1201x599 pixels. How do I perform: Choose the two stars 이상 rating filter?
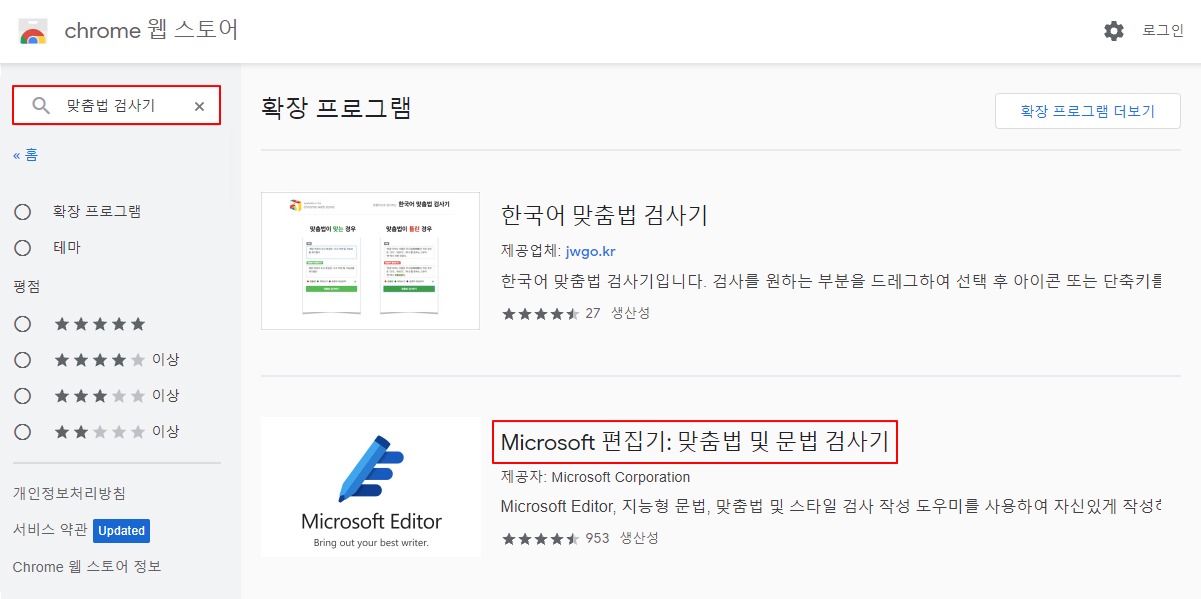pos(22,432)
